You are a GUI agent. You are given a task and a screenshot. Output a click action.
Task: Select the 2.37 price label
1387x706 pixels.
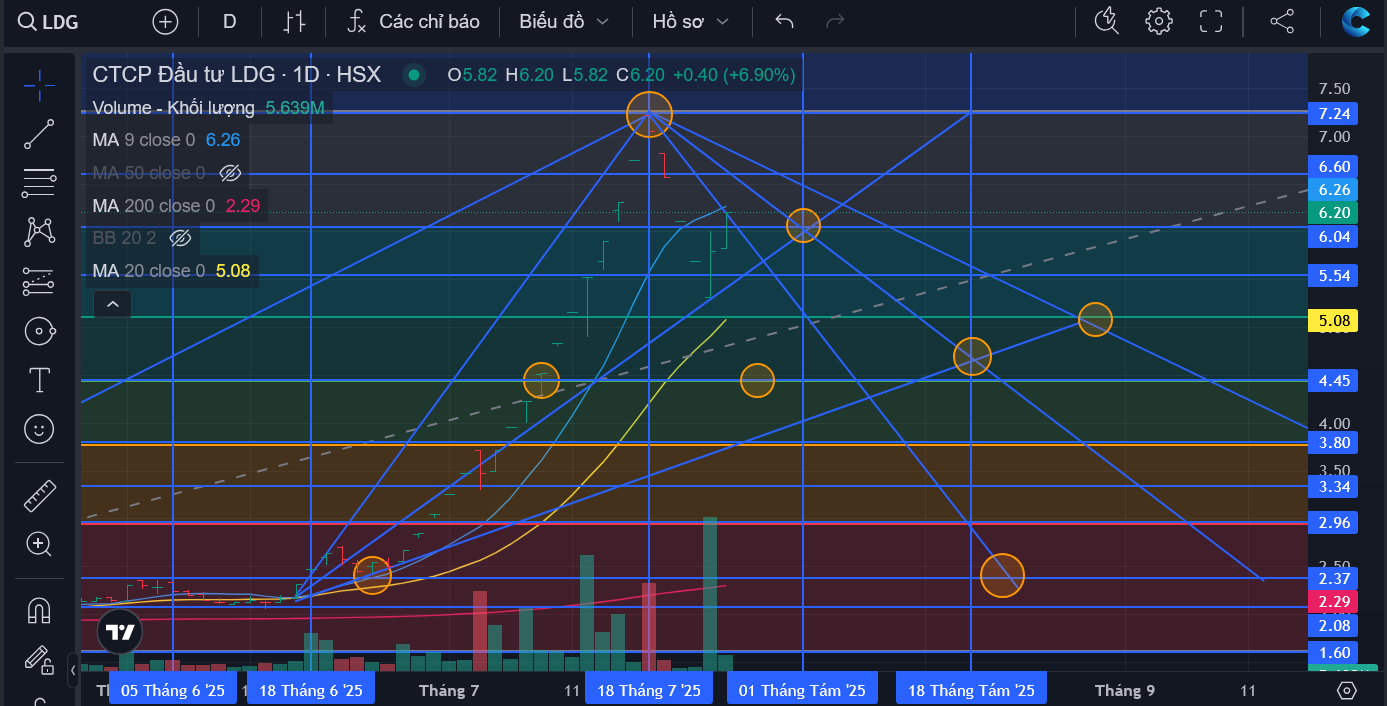click(1335, 578)
